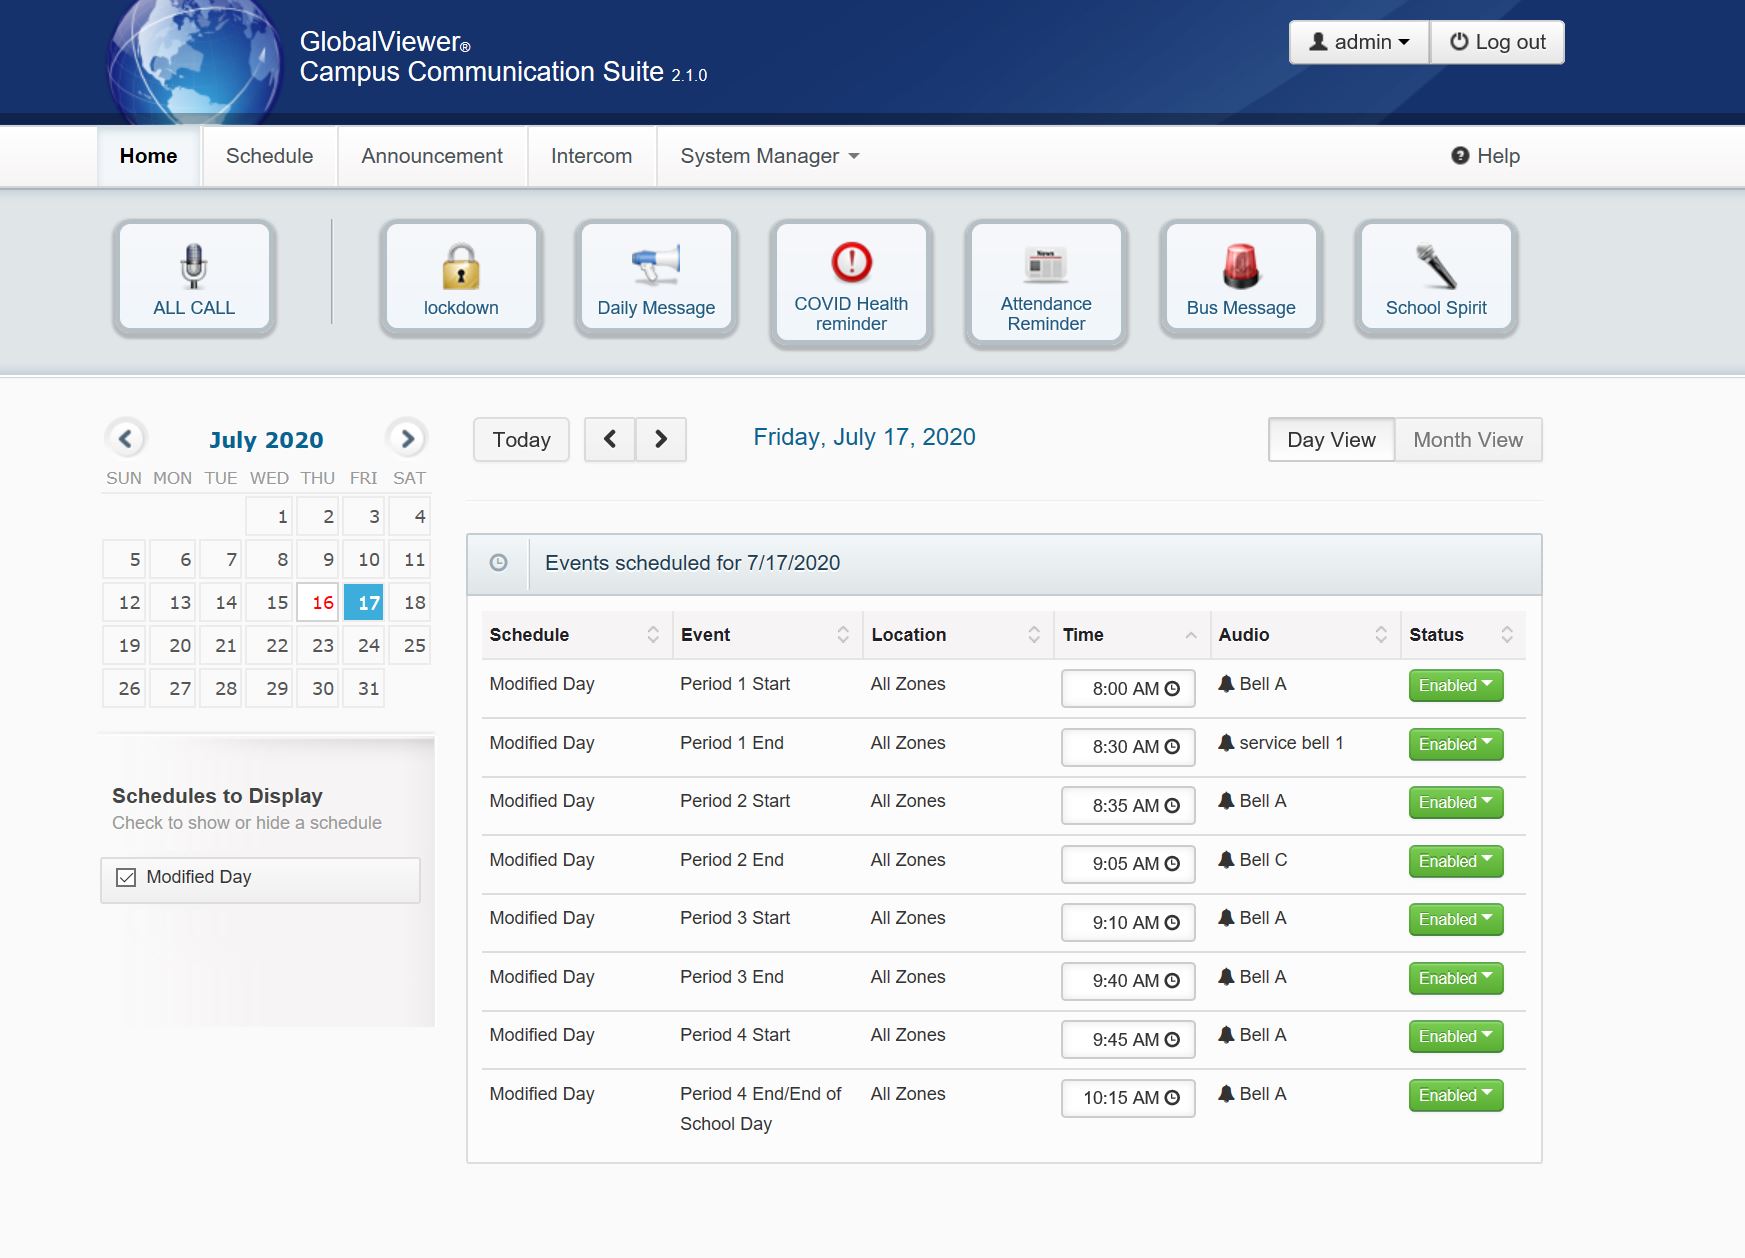Sort events by the Event column
Viewport: 1745px width, 1258px height.
[x=767, y=635]
